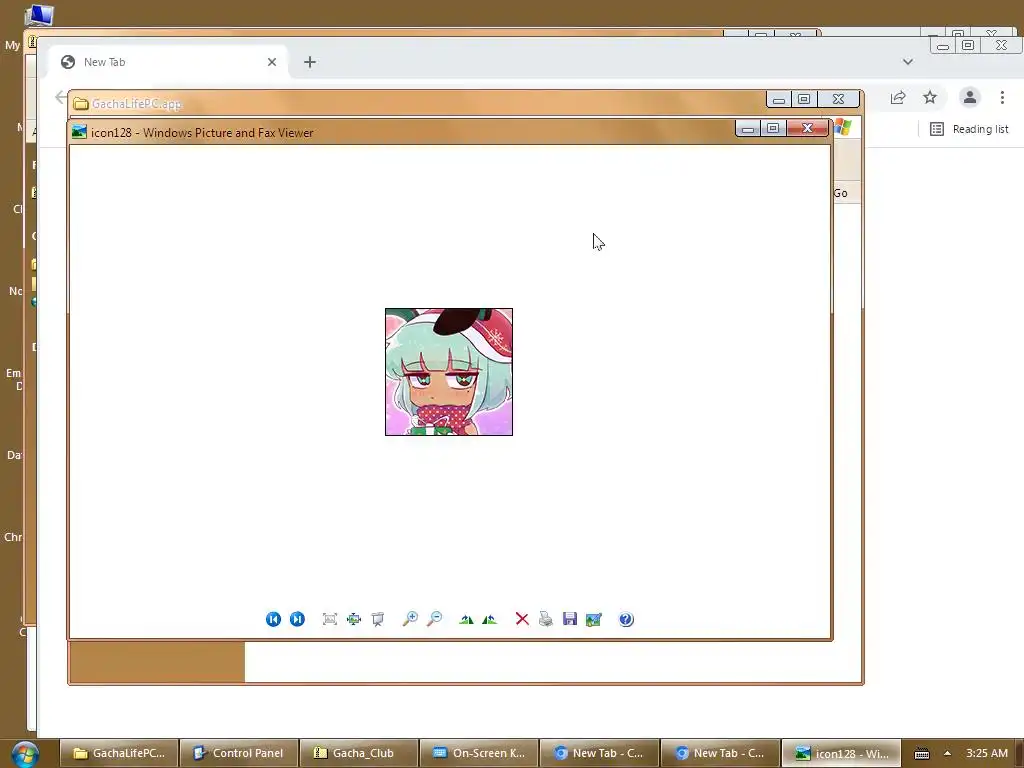
Task: Bookmark this page with star icon
Action: pyautogui.click(x=930, y=98)
